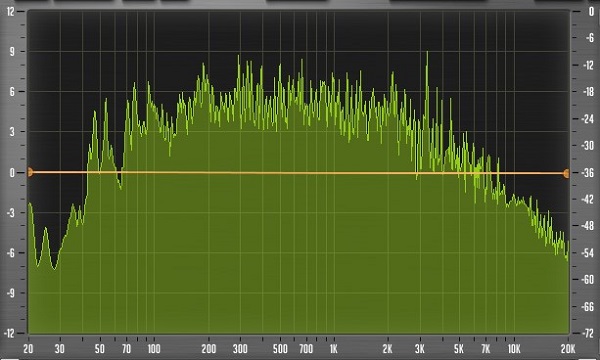
Task: Click the 0 gain label on left scale
Action: (x=11, y=173)
